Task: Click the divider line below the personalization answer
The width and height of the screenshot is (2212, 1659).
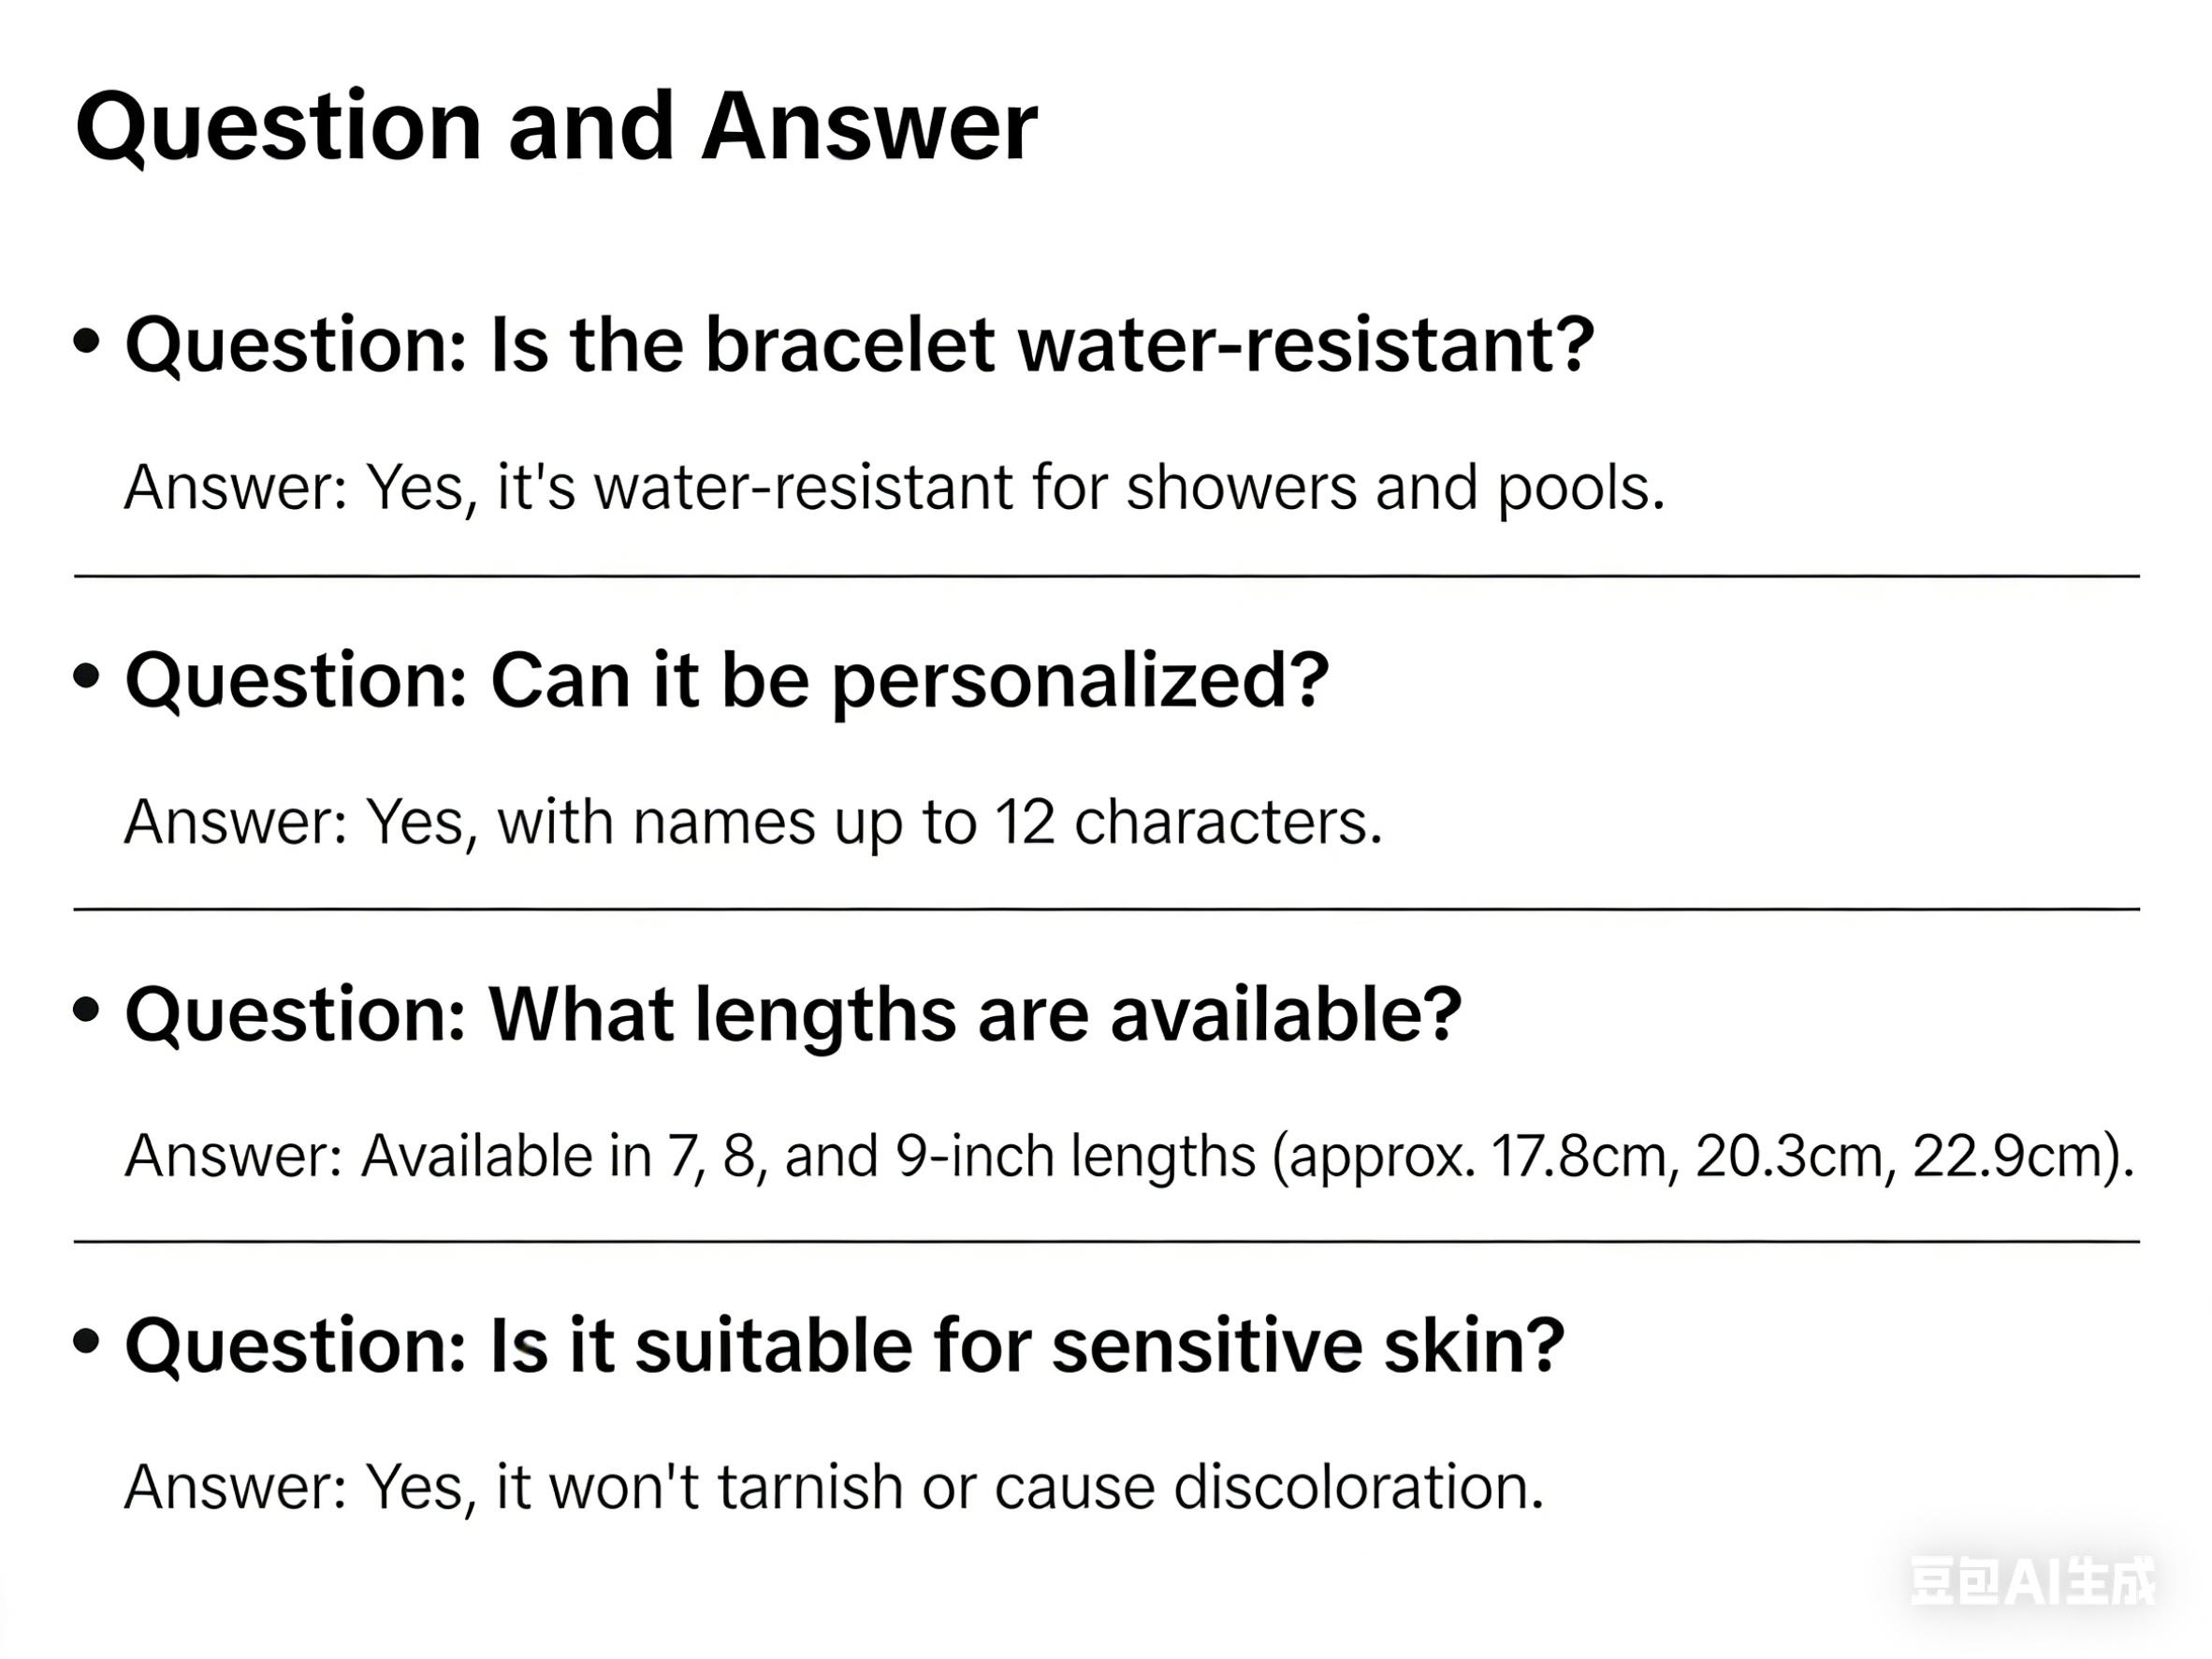Action: coord(1106,909)
